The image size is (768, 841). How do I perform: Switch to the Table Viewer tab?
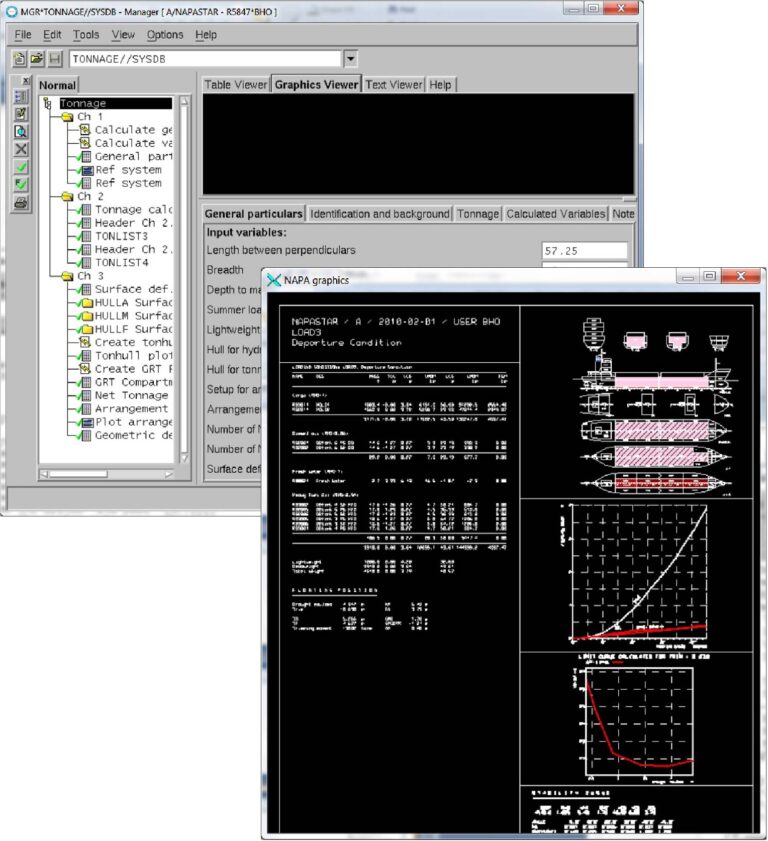click(235, 85)
